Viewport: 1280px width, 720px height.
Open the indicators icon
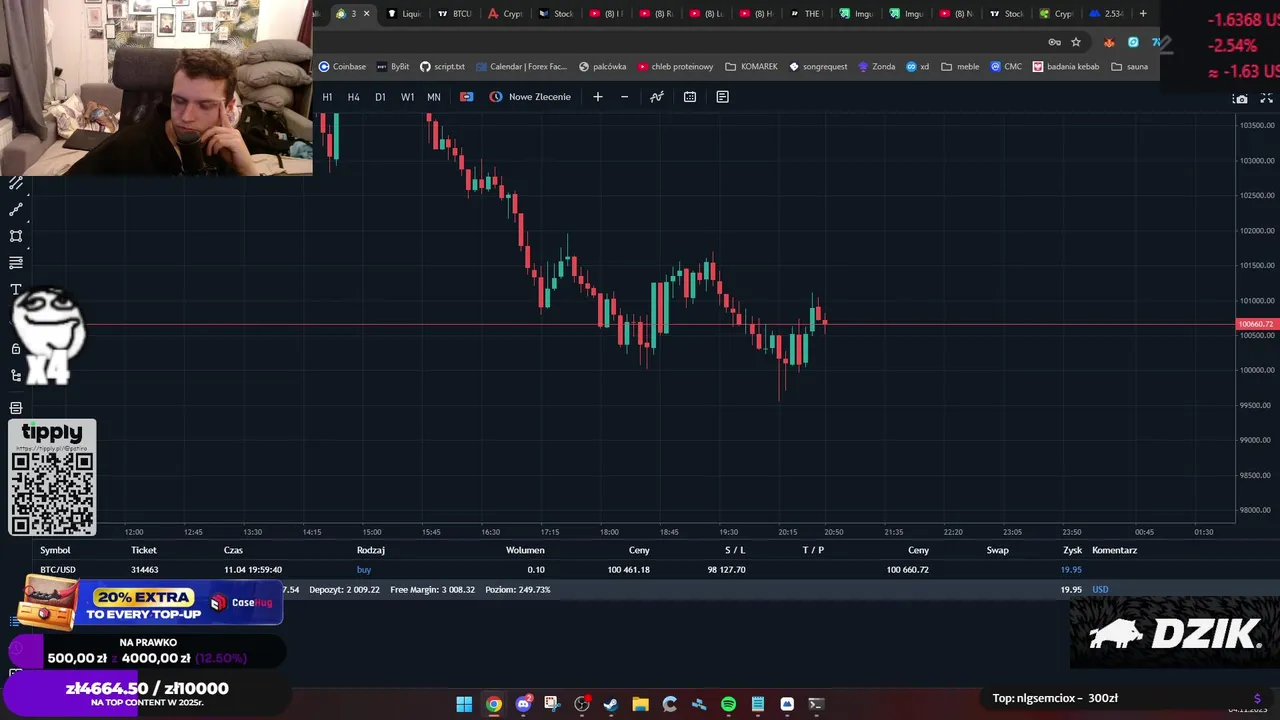click(657, 97)
